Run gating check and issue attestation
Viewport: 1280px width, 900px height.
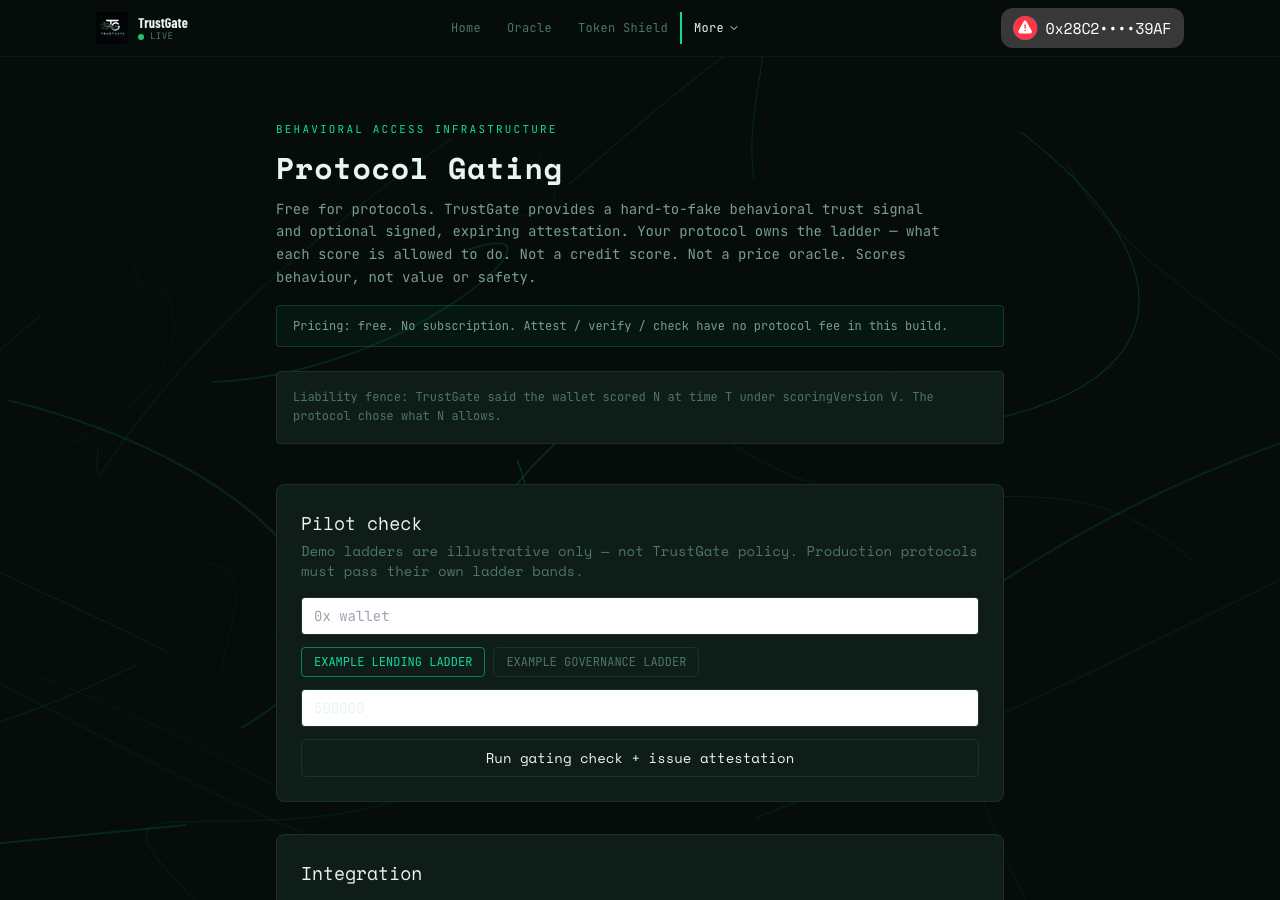pyautogui.click(x=640, y=758)
